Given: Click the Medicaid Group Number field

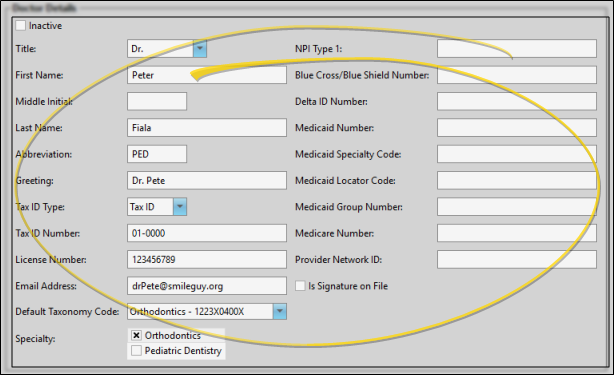Looking at the screenshot, I should pos(517,207).
